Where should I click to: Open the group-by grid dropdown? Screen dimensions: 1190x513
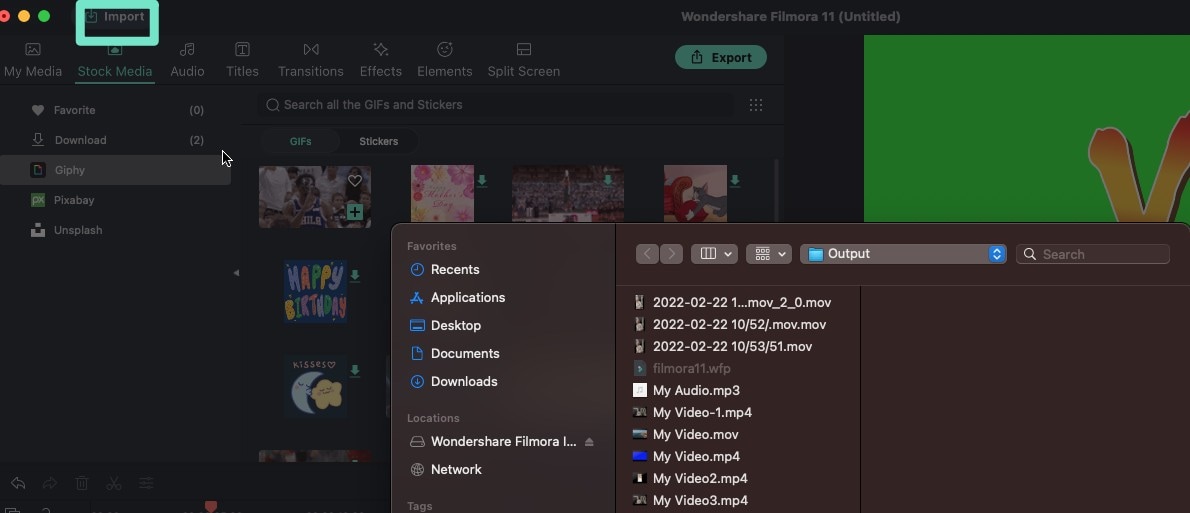[769, 254]
